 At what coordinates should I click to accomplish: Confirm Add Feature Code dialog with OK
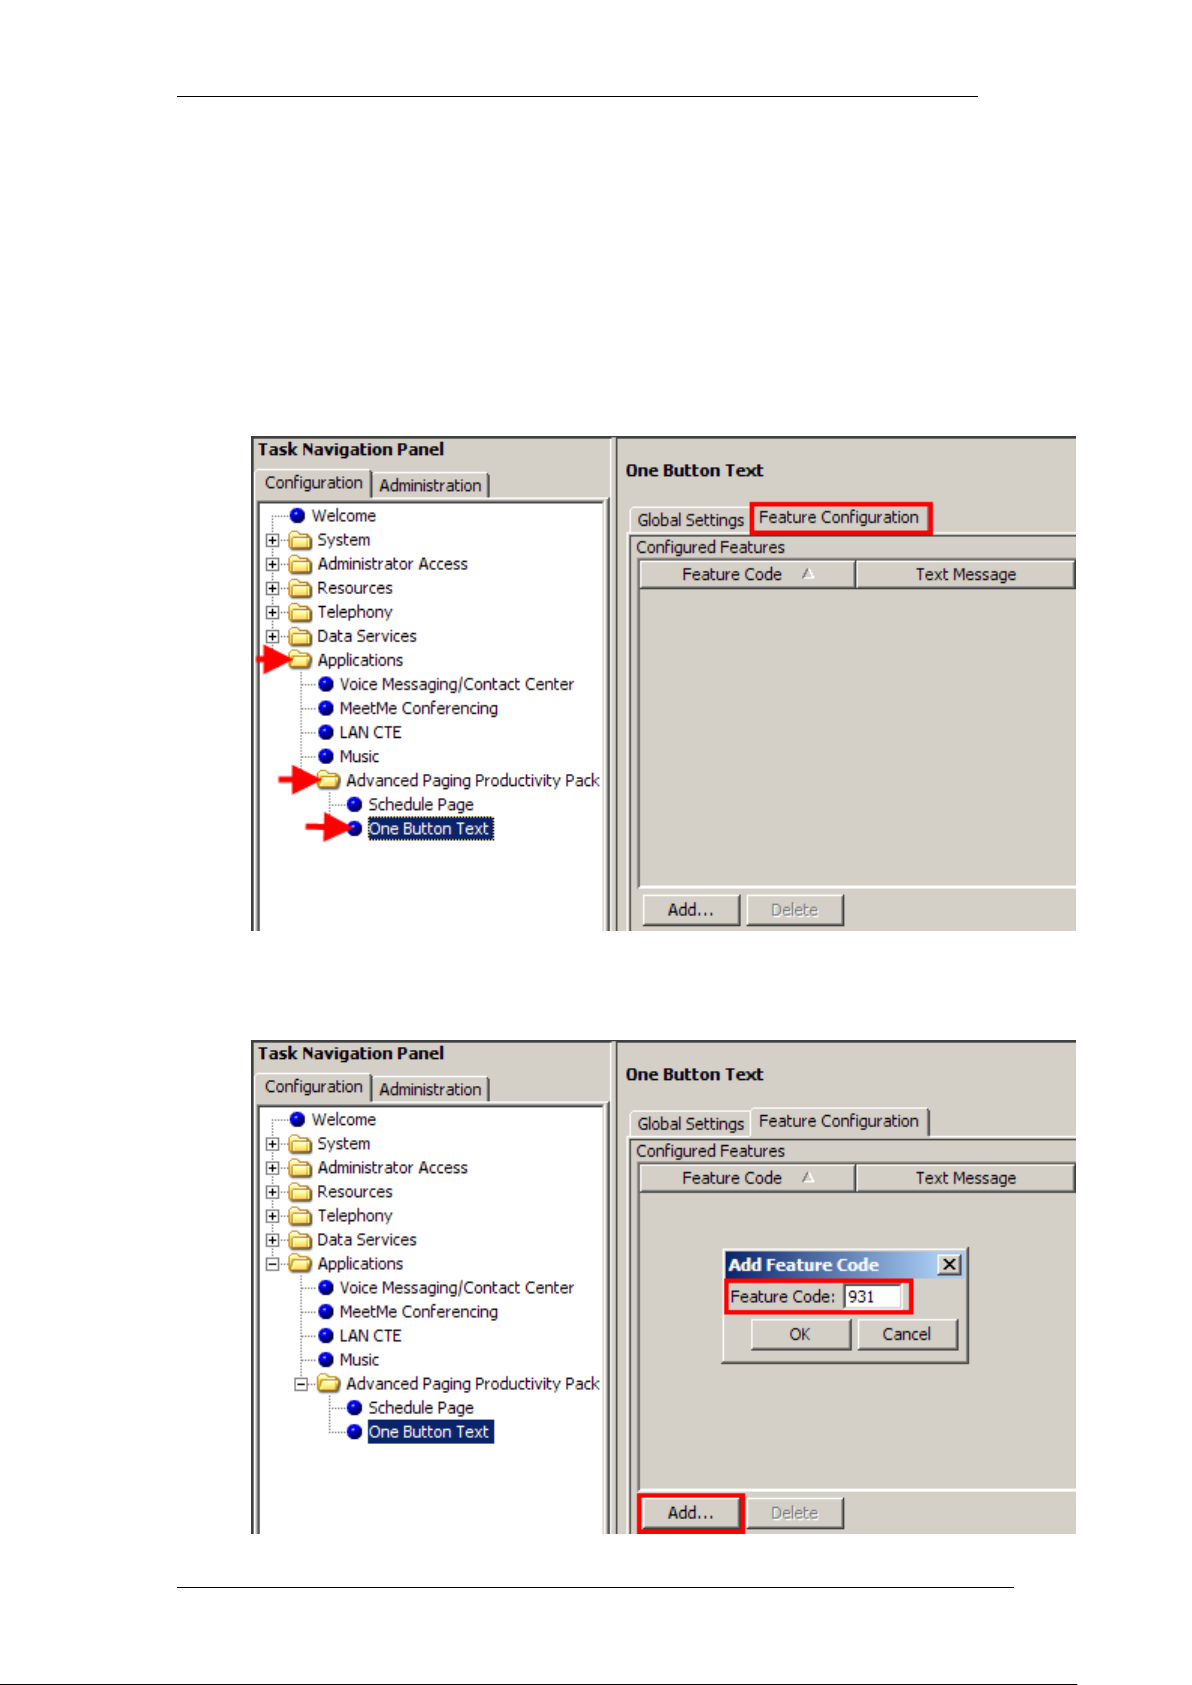[800, 1334]
